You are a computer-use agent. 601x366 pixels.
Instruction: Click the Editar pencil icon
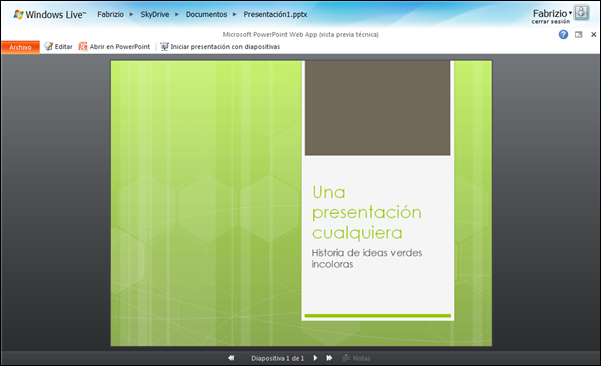[x=48, y=46]
